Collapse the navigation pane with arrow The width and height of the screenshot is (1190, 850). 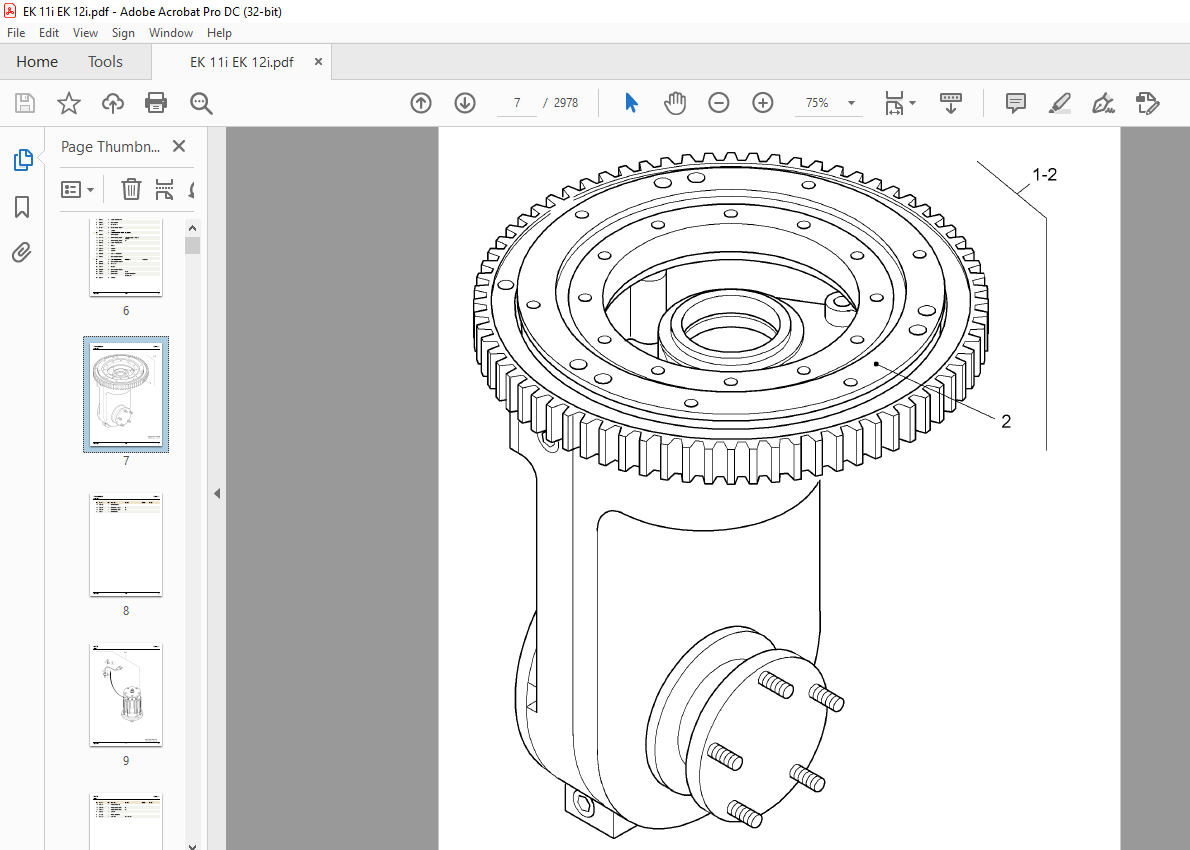point(217,493)
